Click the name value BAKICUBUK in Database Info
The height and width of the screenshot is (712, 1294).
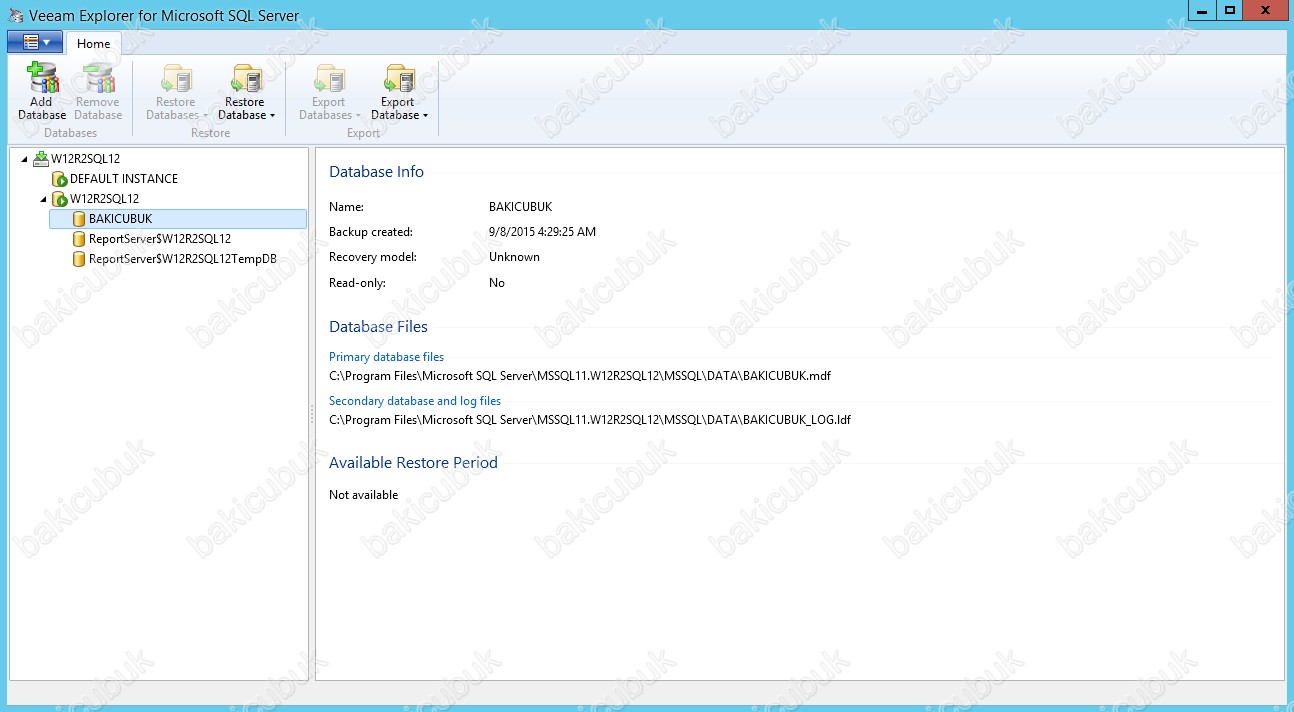click(x=520, y=207)
